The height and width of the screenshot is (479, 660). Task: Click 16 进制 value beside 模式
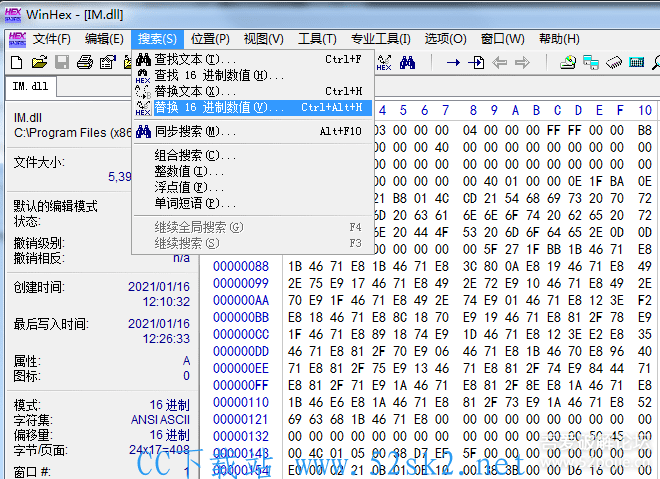pyautogui.click(x=170, y=405)
